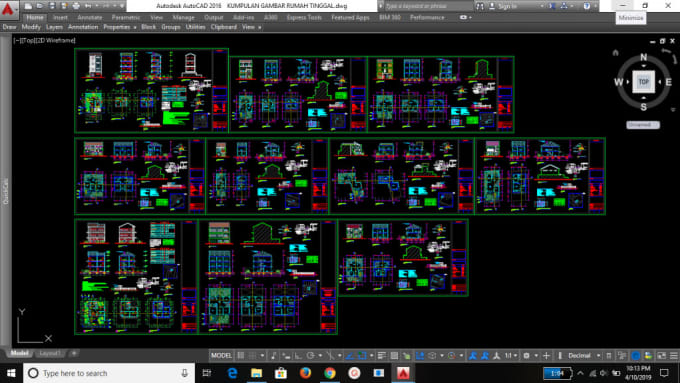This screenshot has width=680, height=383.
Task: Toggle Lineweight display in status bar
Action: (x=382, y=356)
